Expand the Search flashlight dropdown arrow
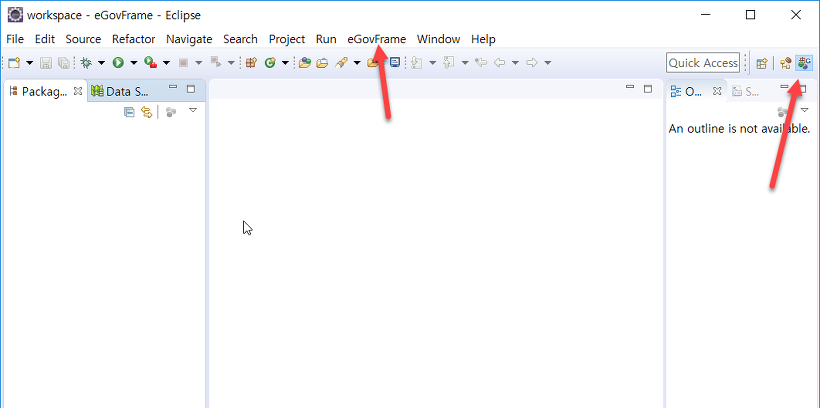820x408 pixels. pos(357,63)
